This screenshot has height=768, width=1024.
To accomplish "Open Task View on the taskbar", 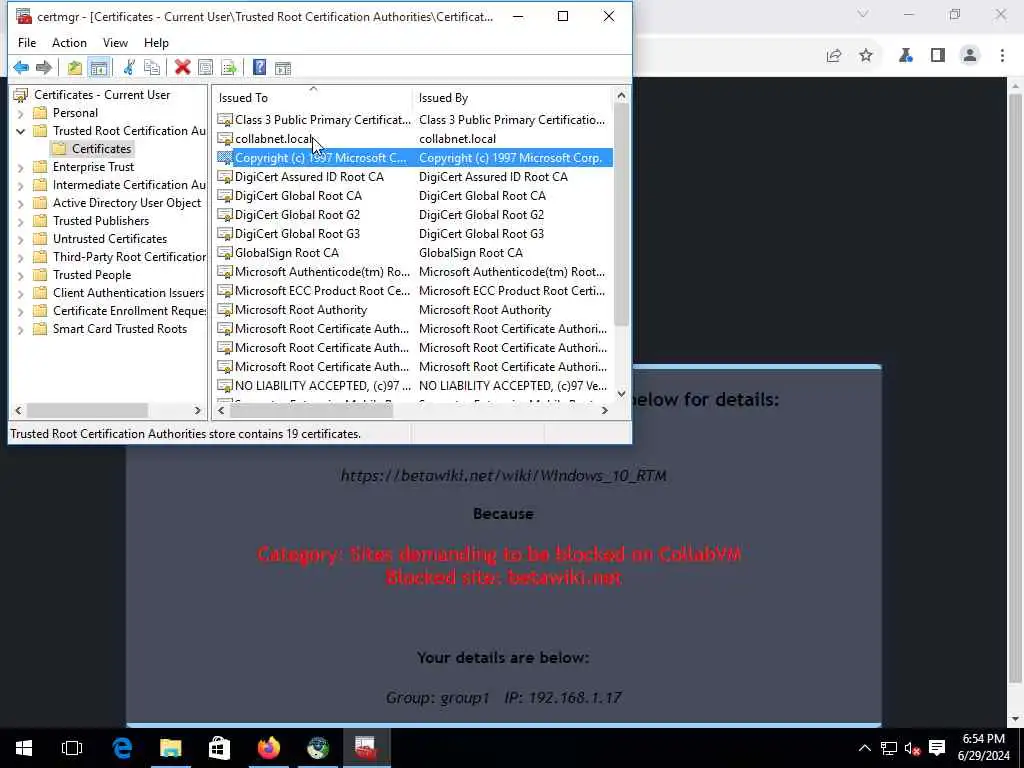I will (x=72, y=748).
